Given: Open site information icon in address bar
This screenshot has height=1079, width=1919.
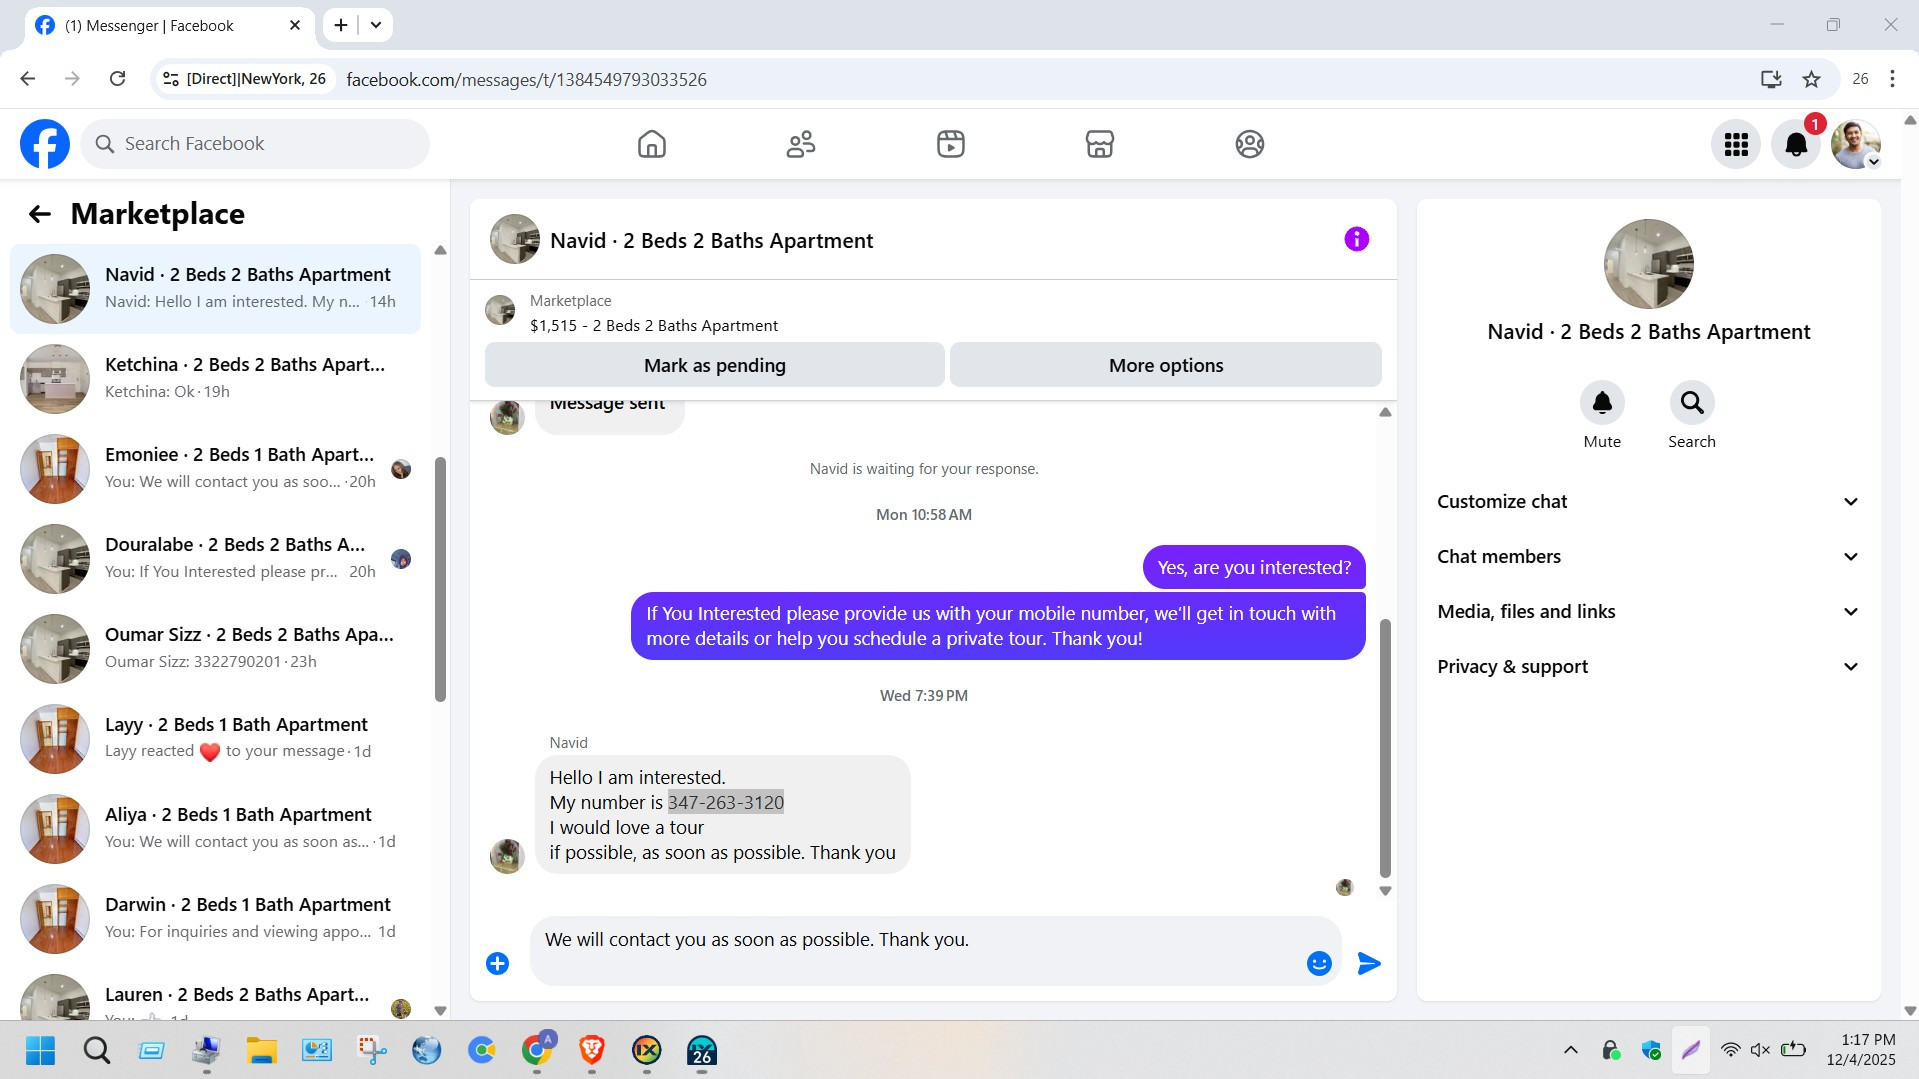Looking at the screenshot, I should coord(171,79).
